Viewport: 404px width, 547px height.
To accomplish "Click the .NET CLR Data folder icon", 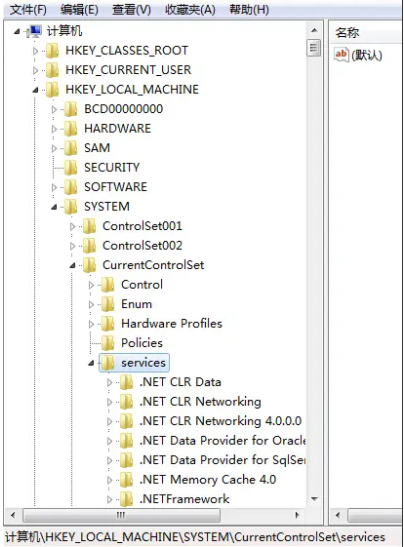I will pyautogui.click(x=127, y=383).
